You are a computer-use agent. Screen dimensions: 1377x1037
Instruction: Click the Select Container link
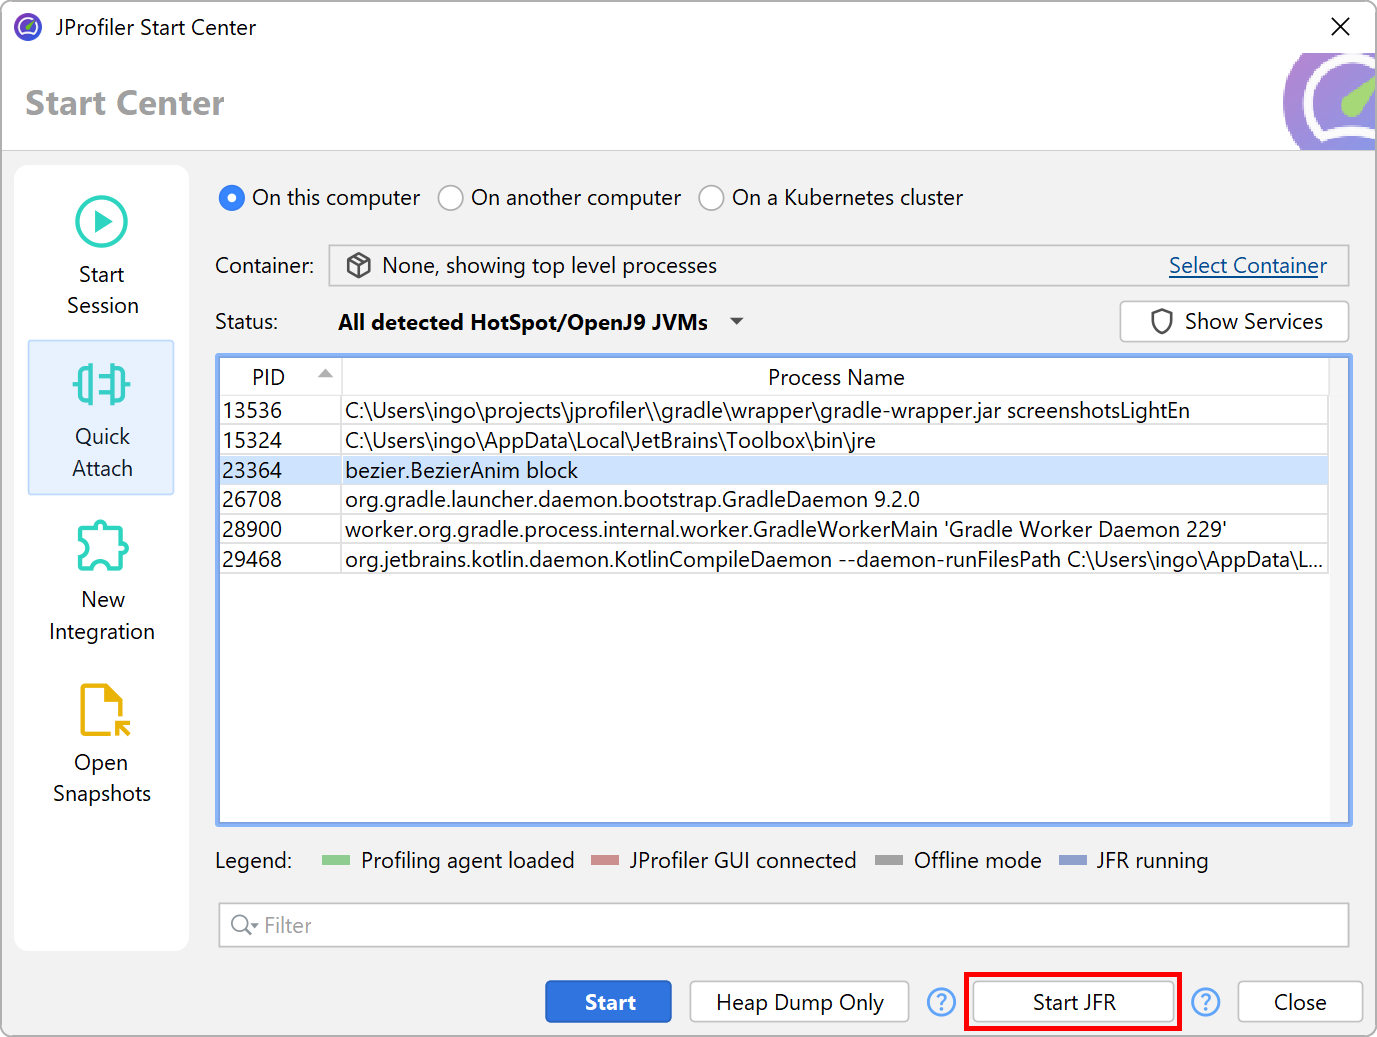pyautogui.click(x=1247, y=265)
